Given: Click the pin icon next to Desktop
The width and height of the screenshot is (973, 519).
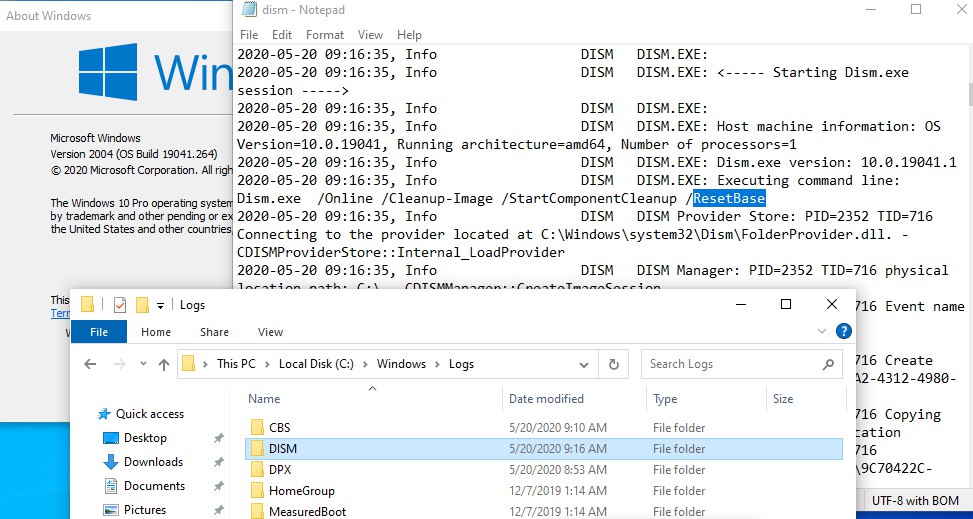Looking at the screenshot, I should pyautogui.click(x=218, y=438).
